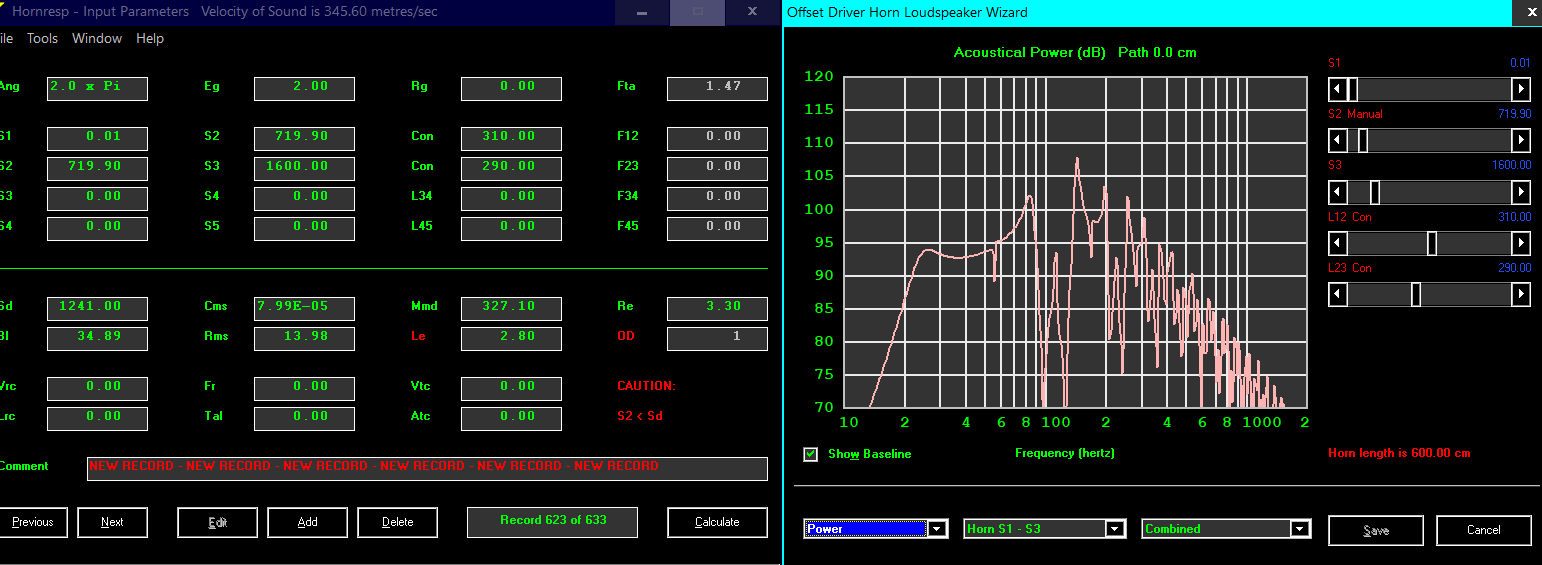Select the Vtc input field
This screenshot has width=1542, height=565.
point(511,388)
